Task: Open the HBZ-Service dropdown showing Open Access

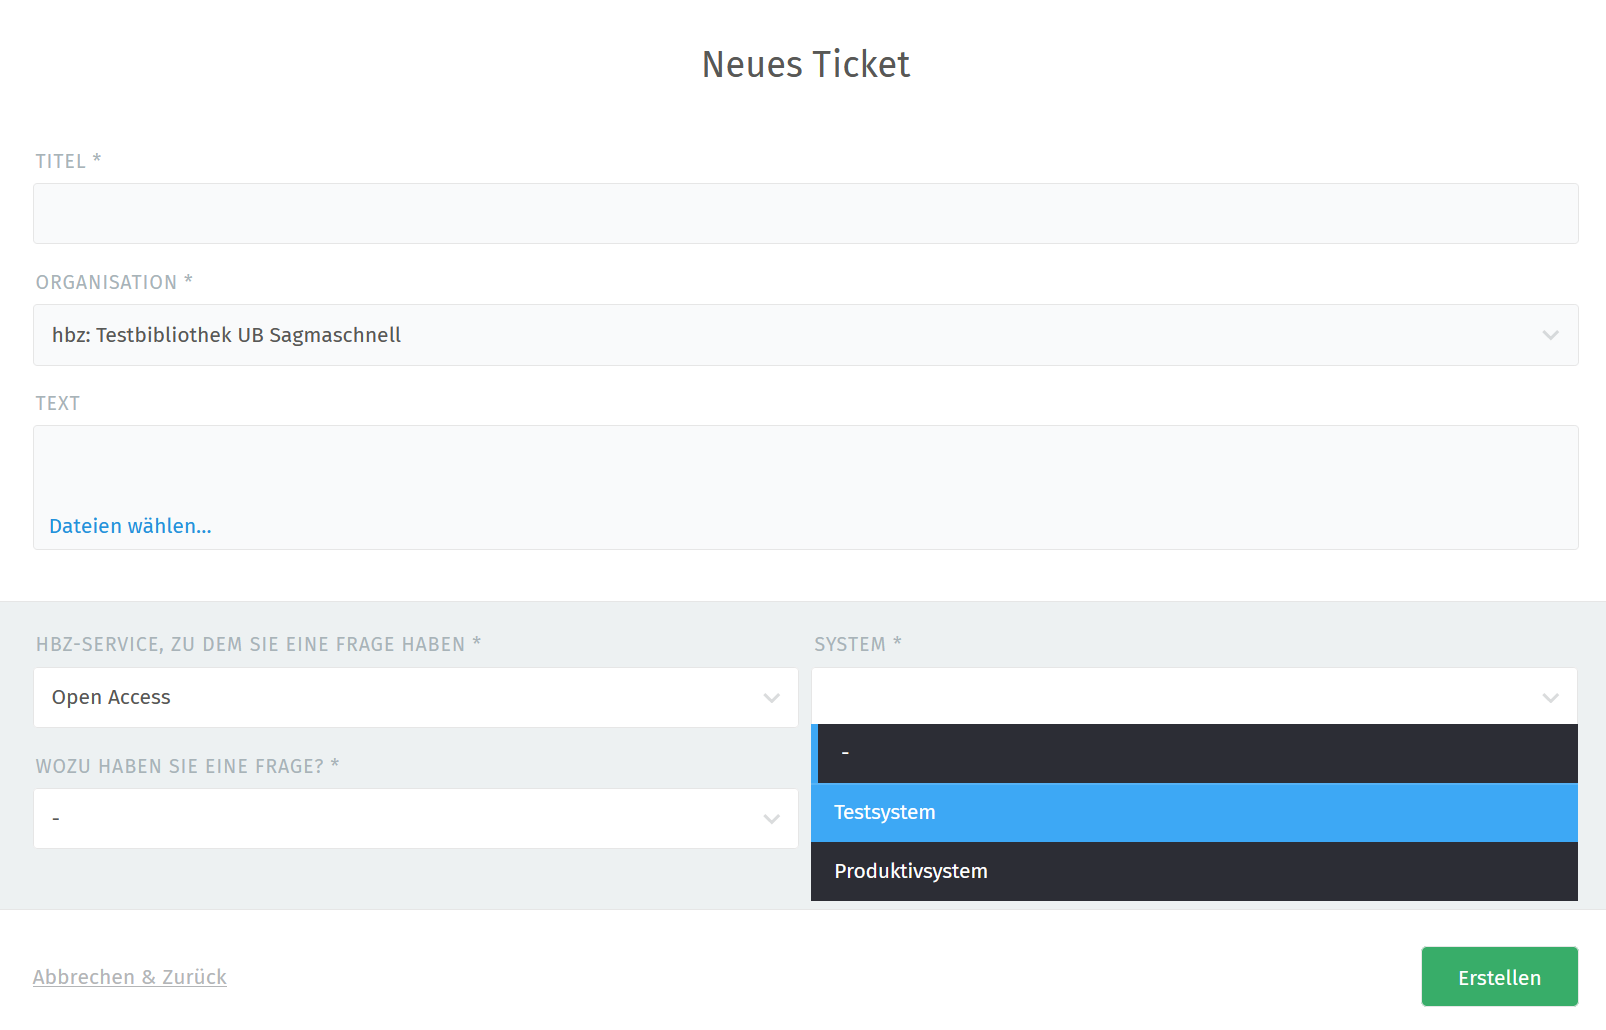Action: [400, 697]
